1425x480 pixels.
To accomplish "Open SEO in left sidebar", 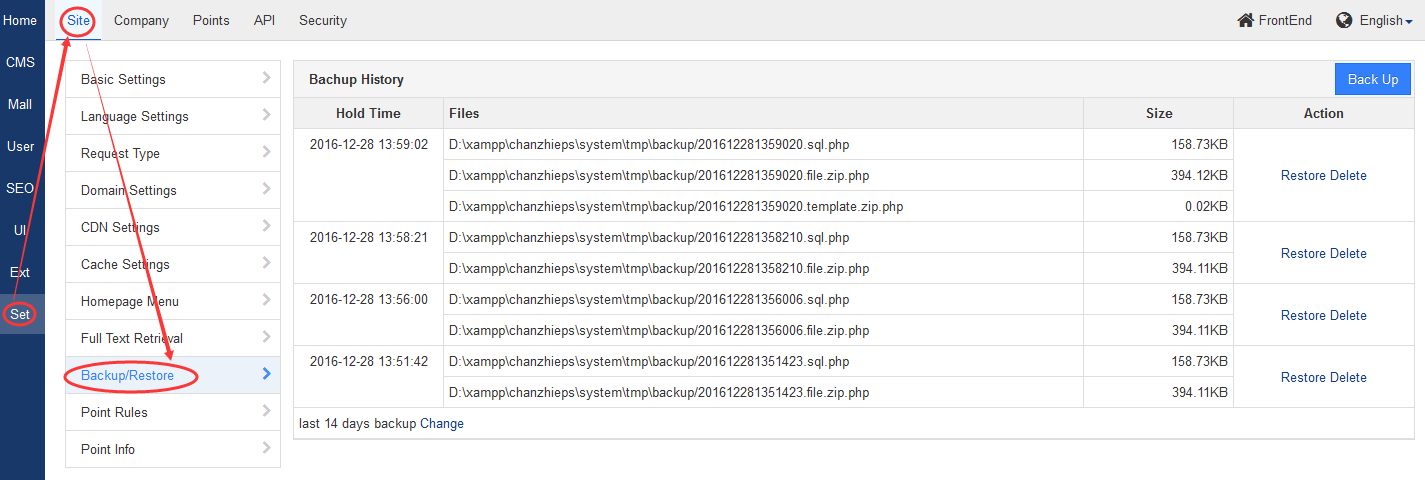I will (20, 188).
